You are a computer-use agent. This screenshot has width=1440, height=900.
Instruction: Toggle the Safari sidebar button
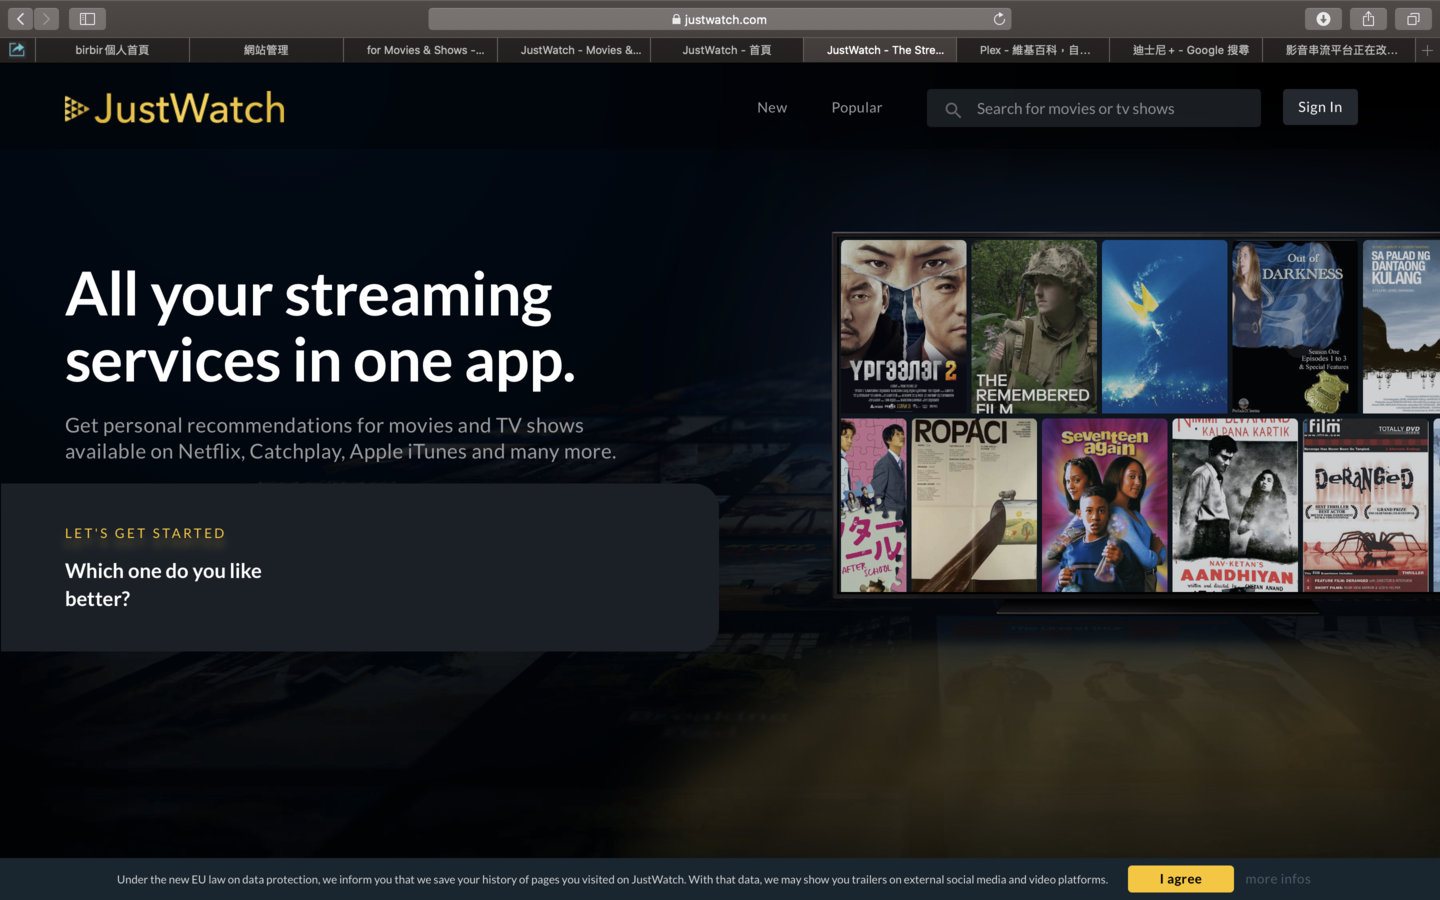(x=87, y=19)
